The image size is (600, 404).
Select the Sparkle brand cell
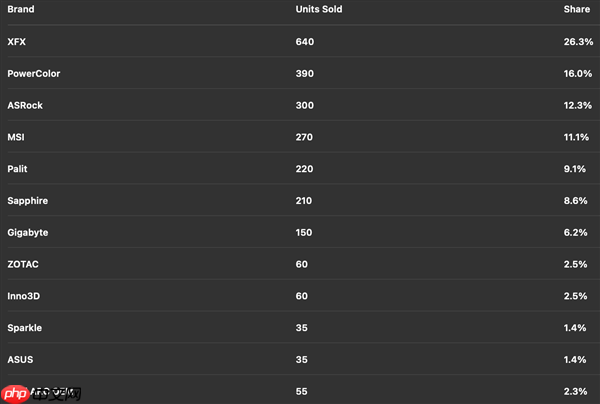(24, 328)
